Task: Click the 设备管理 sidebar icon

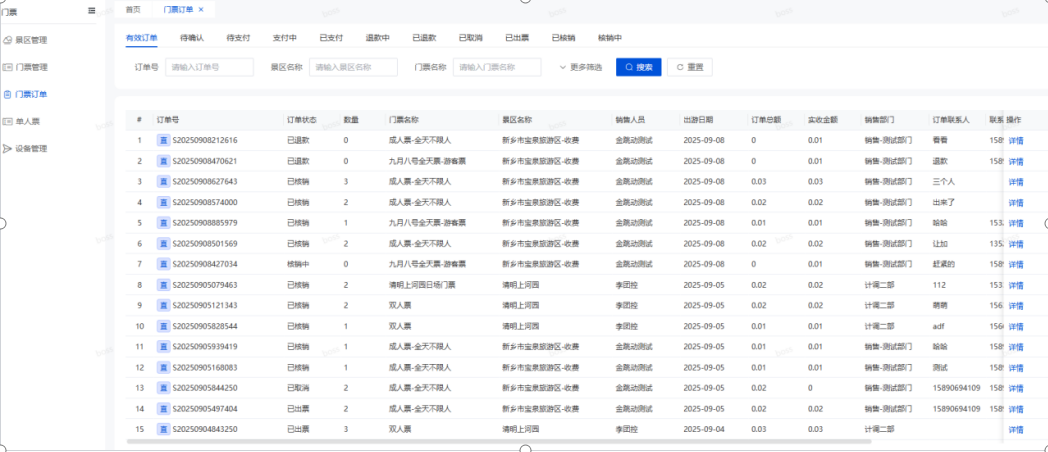Action: pos(8,148)
